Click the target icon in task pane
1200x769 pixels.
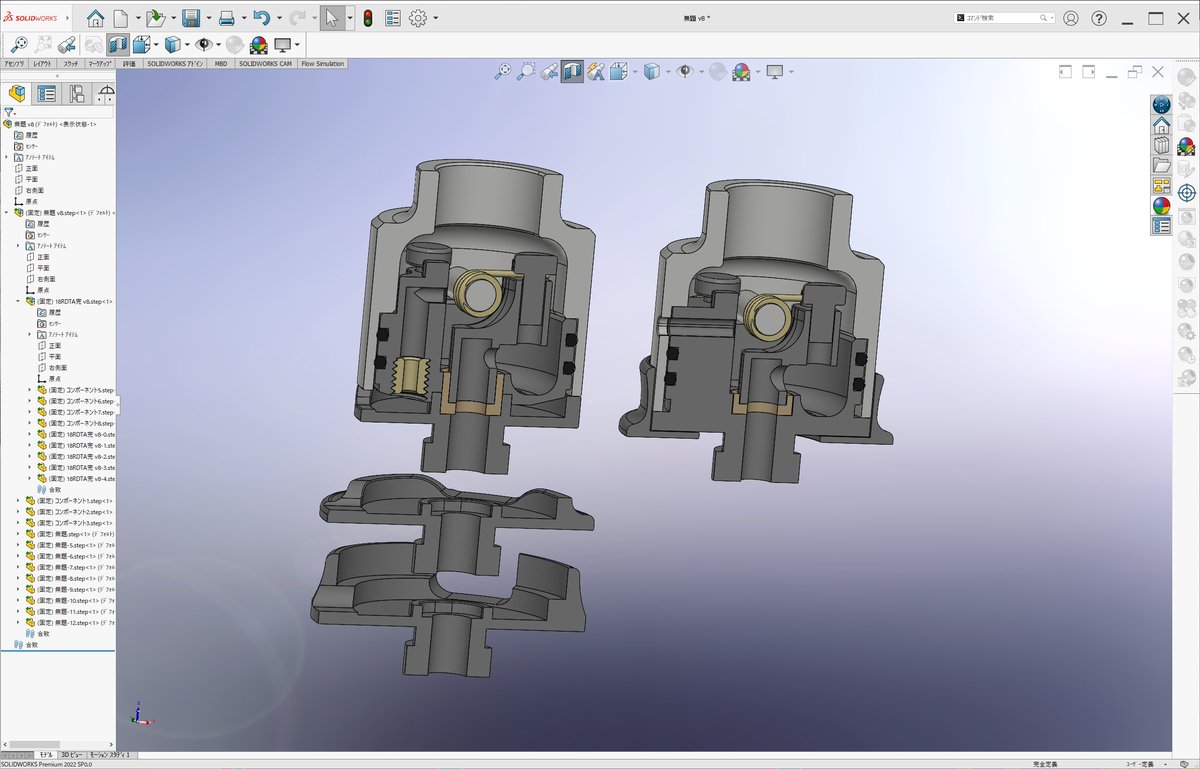click(1187, 192)
